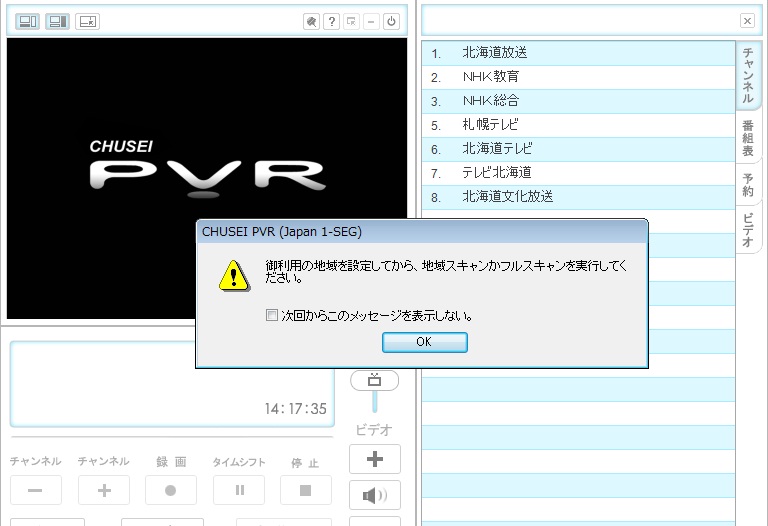
Task: Toggle the bottom control panel layout icon
Action: tap(27, 22)
